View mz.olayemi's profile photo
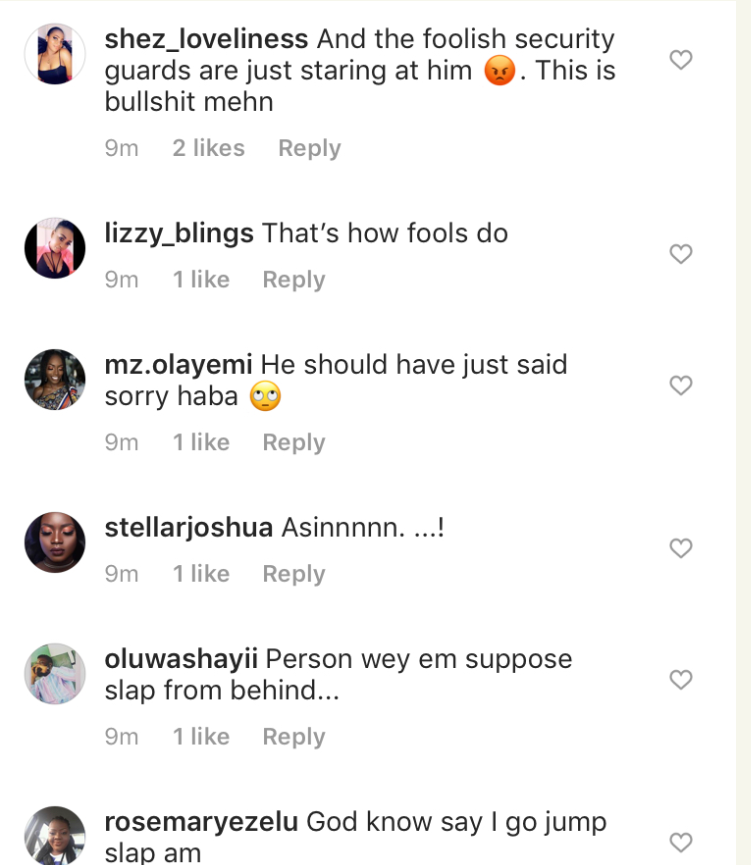Image resolution: width=751 pixels, height=865 pixels. point(54,379)
